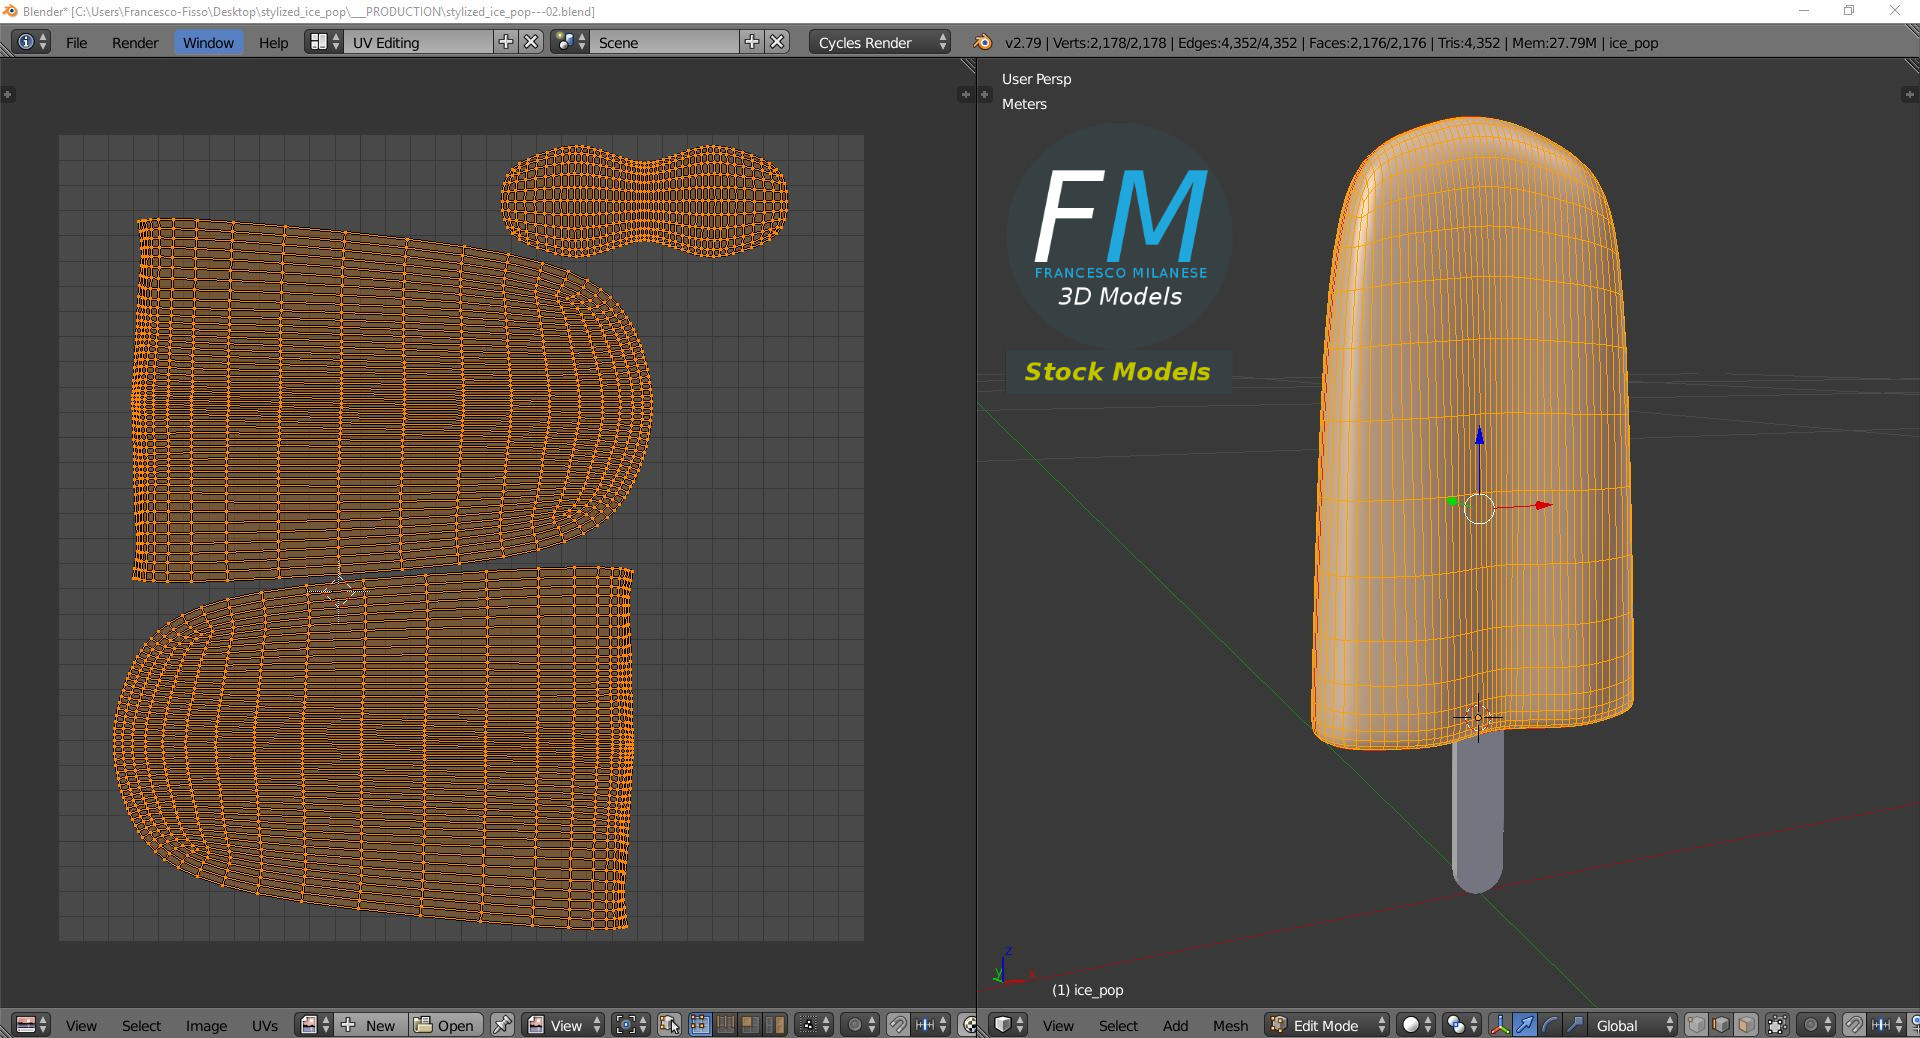Open the info editor type selector
The image size is (1920, 1038).
[x=31, y=42]
